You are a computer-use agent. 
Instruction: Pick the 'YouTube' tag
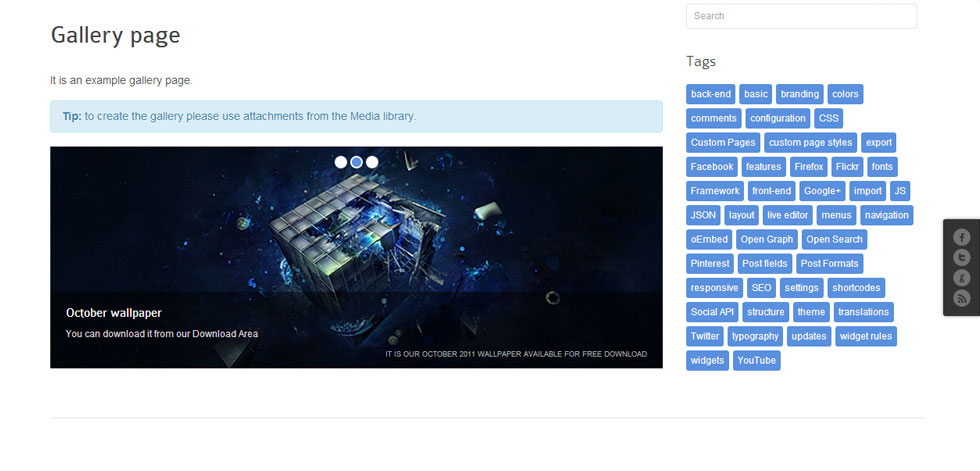point(756,360)
